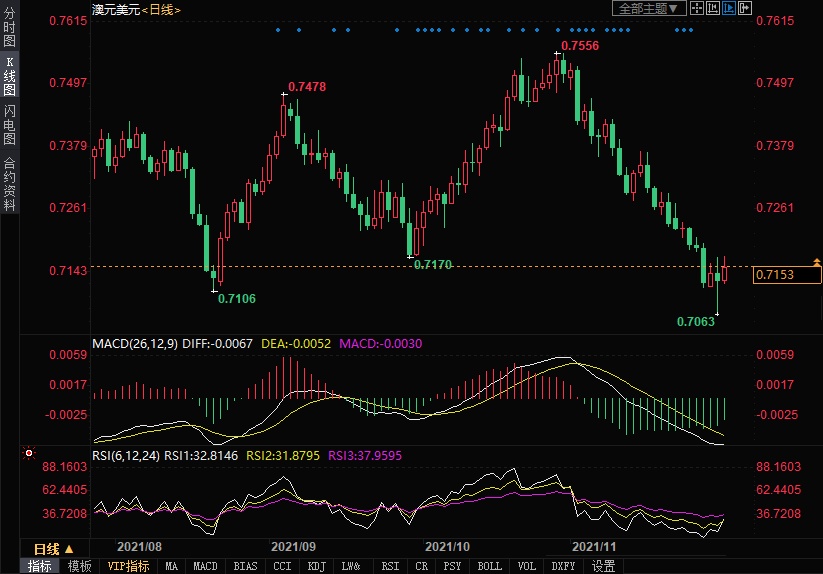
Task: Click the orange price alert marker at right axis
Action: [818, 261]
